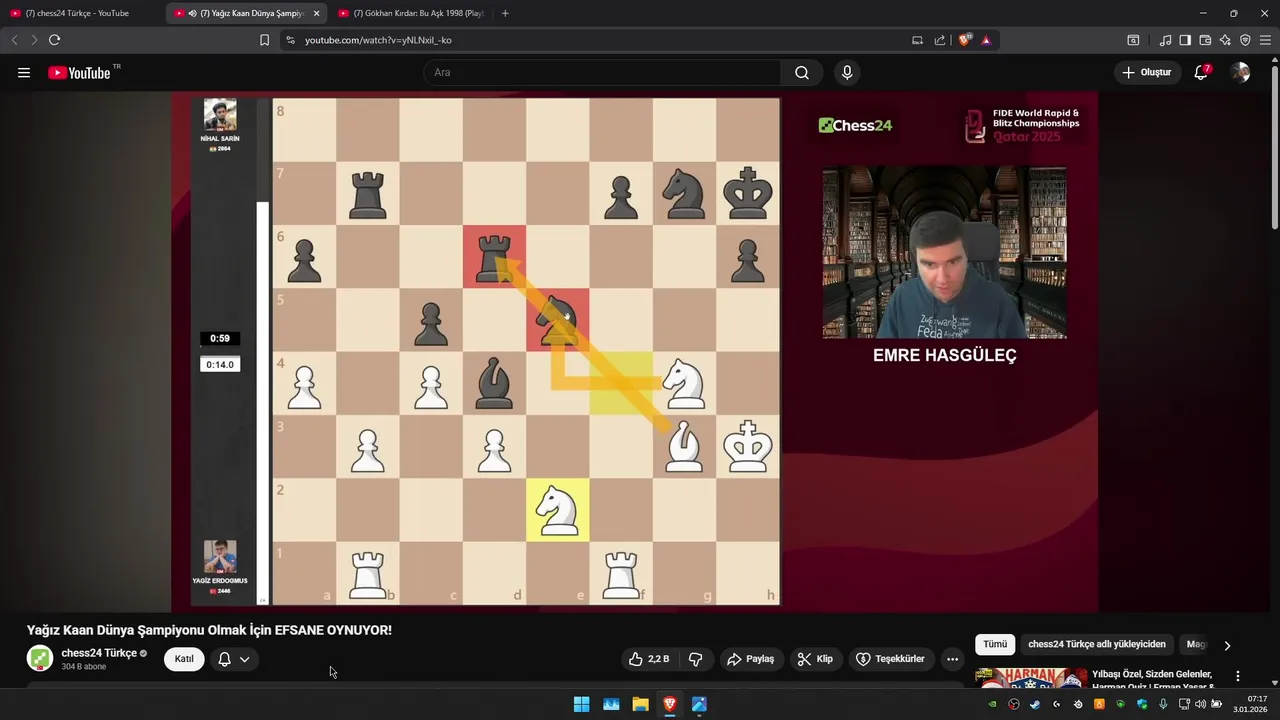Close the active Yağız Kaan tab

316,13
